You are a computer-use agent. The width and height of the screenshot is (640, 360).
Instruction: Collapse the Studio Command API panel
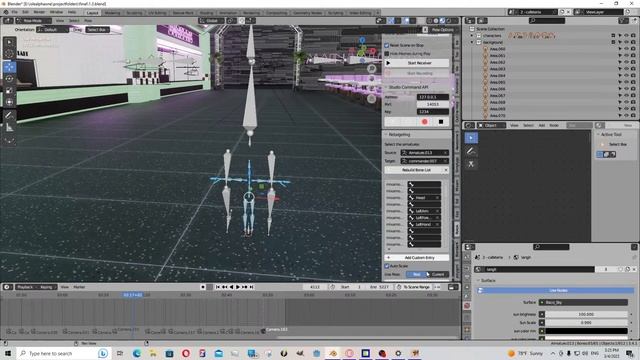click(386, 87)
